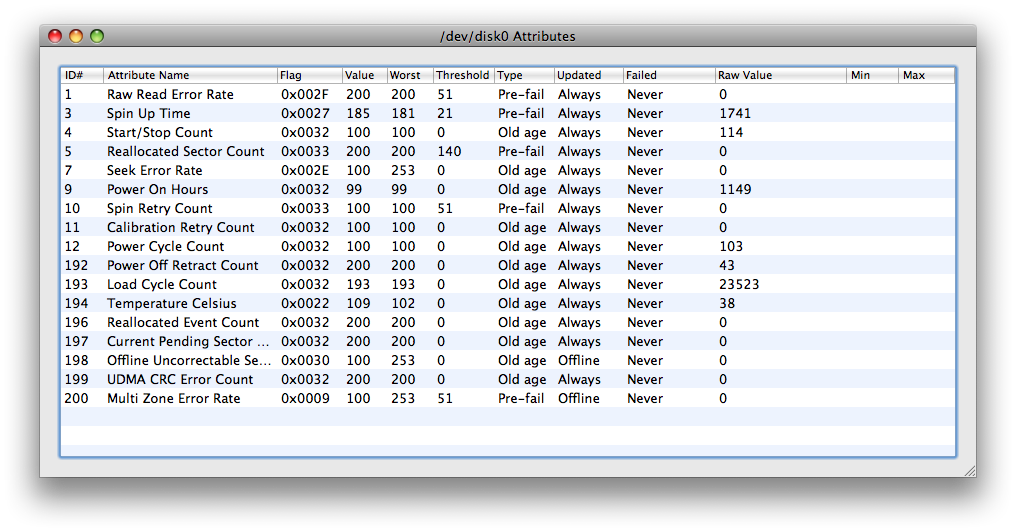The image size is (1016, 532).
Task: Click the Max column header
Action: coord(927,75)
